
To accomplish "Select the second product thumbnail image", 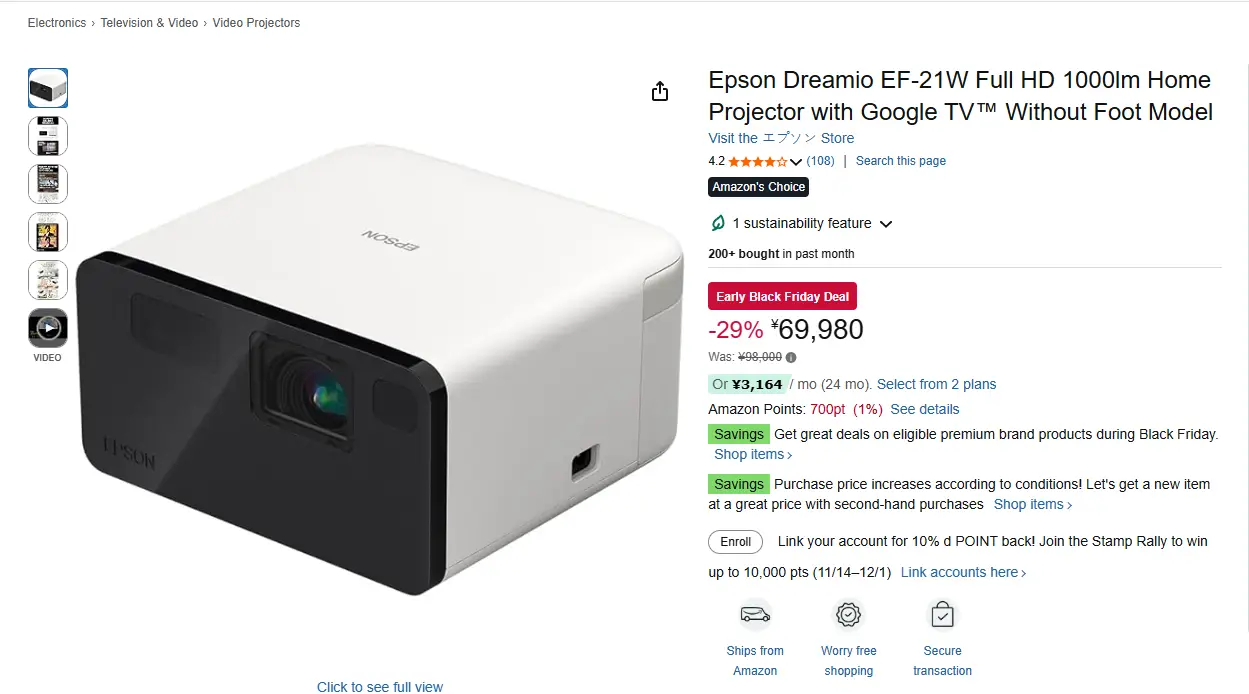I will click(x=48, y=136).
